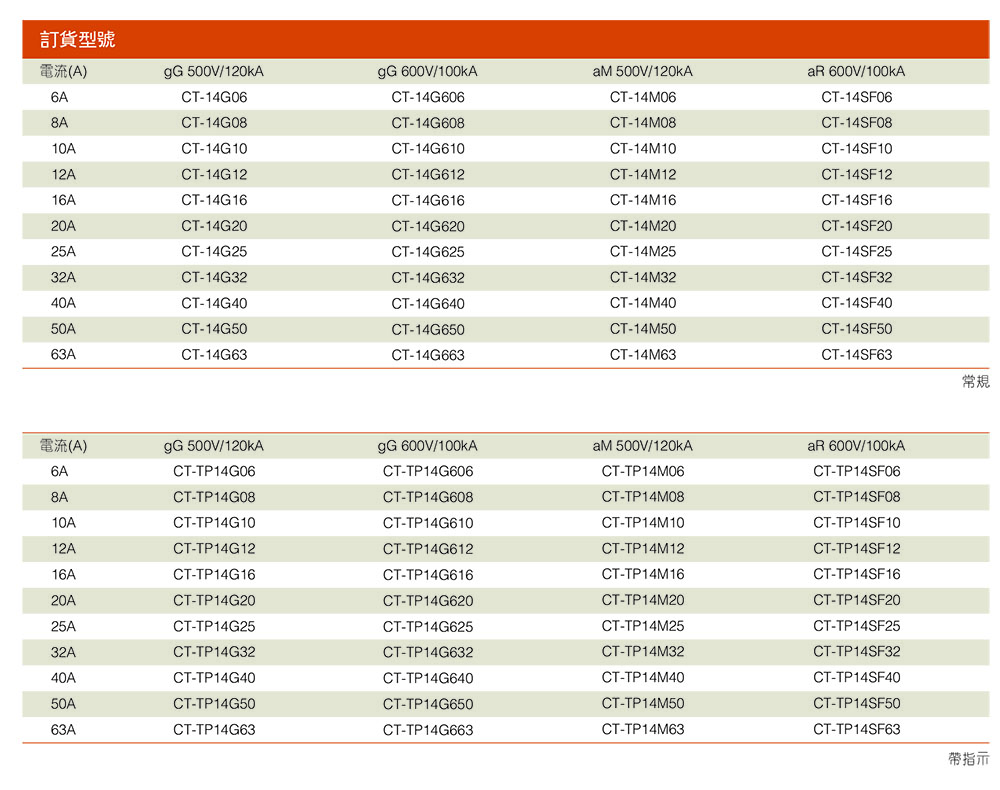This screenshot has height=790, width=1000.
Task: Click the CT-14G612 cell
Action: (428, 175)
